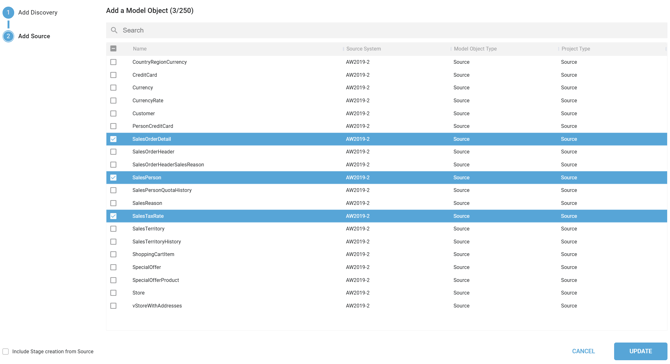
Task: Uncheck the SalesPerson row checkbox
Action: tap(113, 177)
